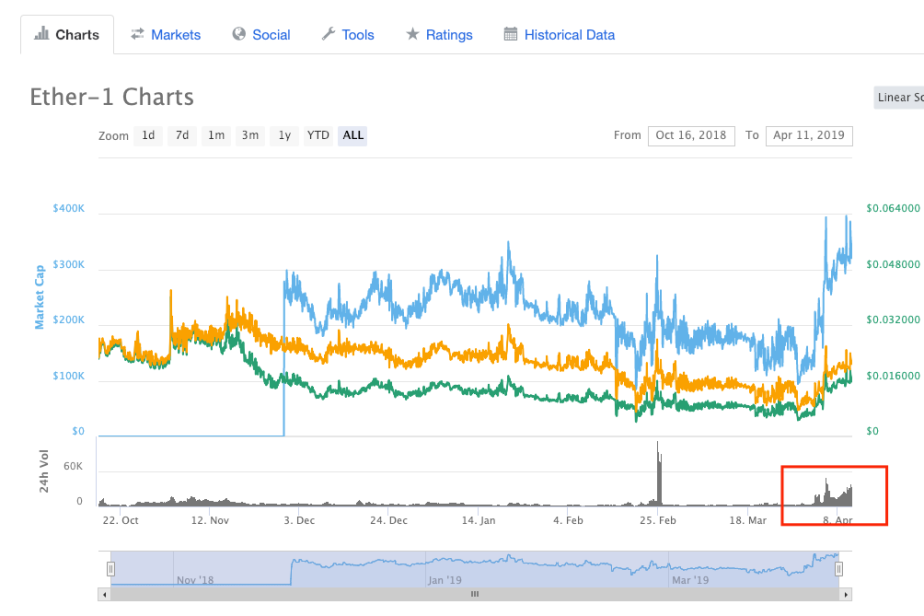Click the star icon beside Ratings
924x616 pixels.
[x=412, y=34]
